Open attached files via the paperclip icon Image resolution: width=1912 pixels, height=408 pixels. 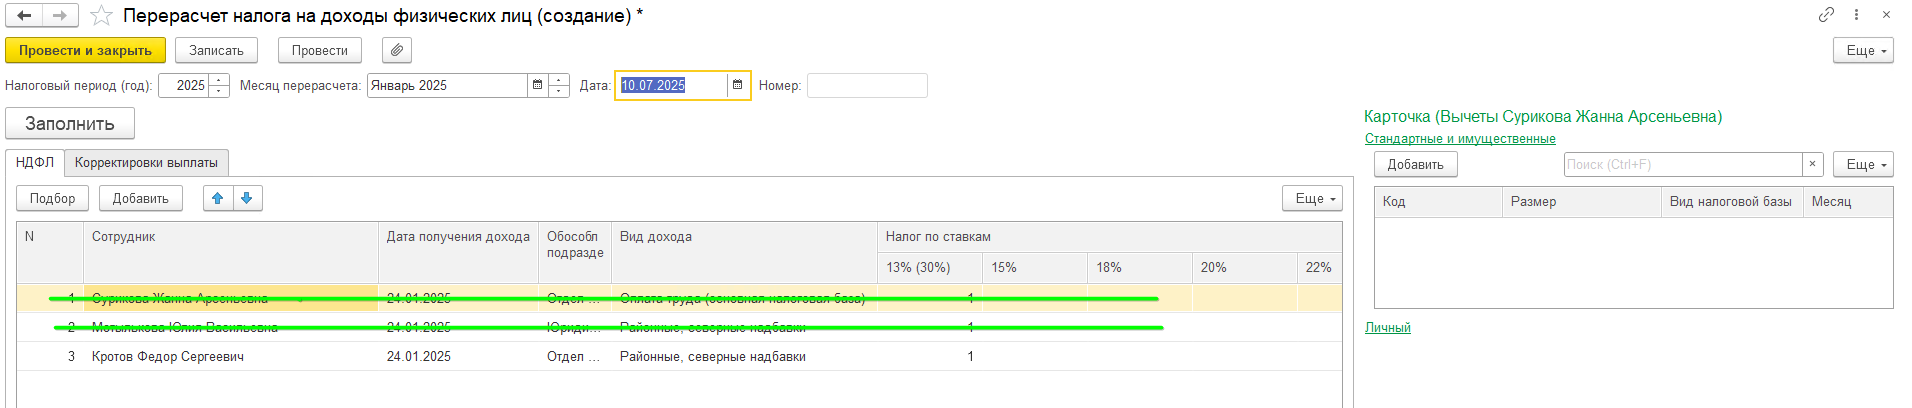(397, 50)
